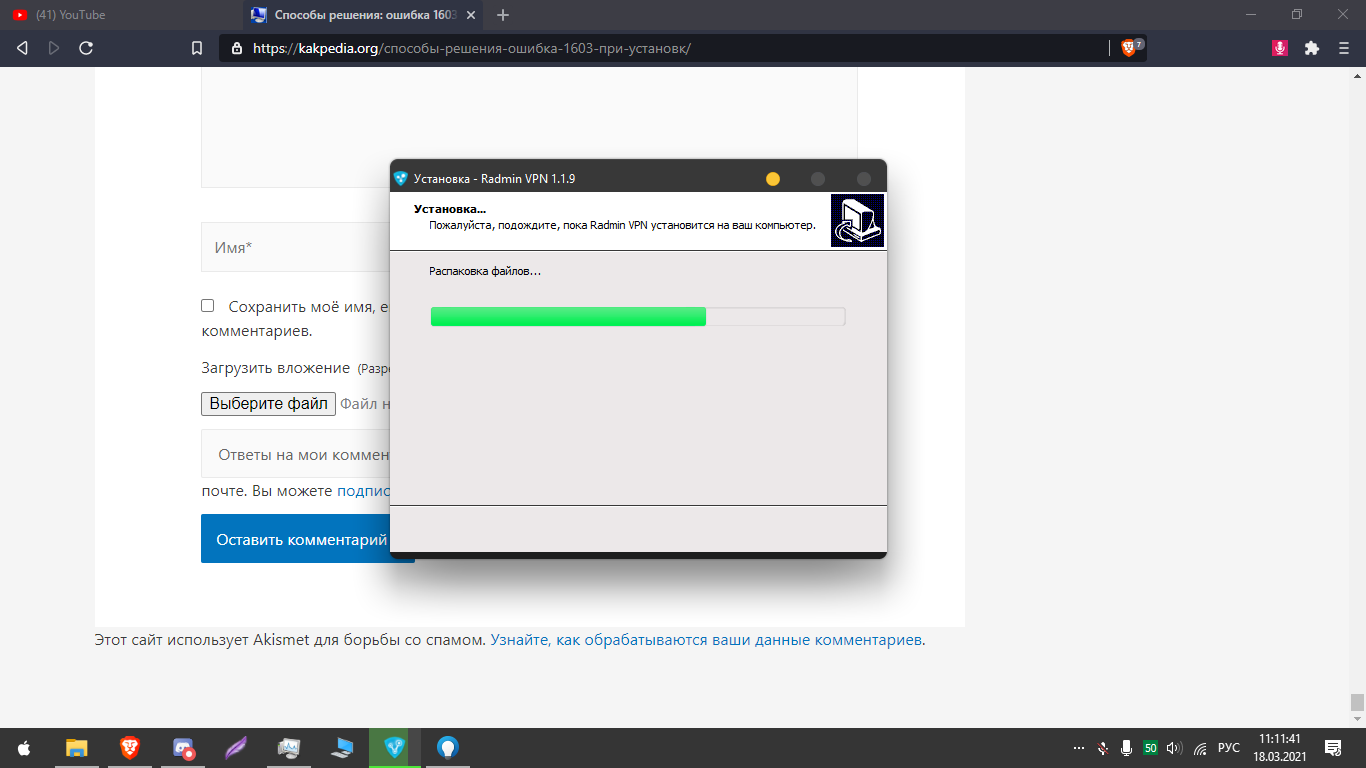1366x768 pixels.
Task: Click the page vertical scrollbar thumb
Action: point(1357,702)
